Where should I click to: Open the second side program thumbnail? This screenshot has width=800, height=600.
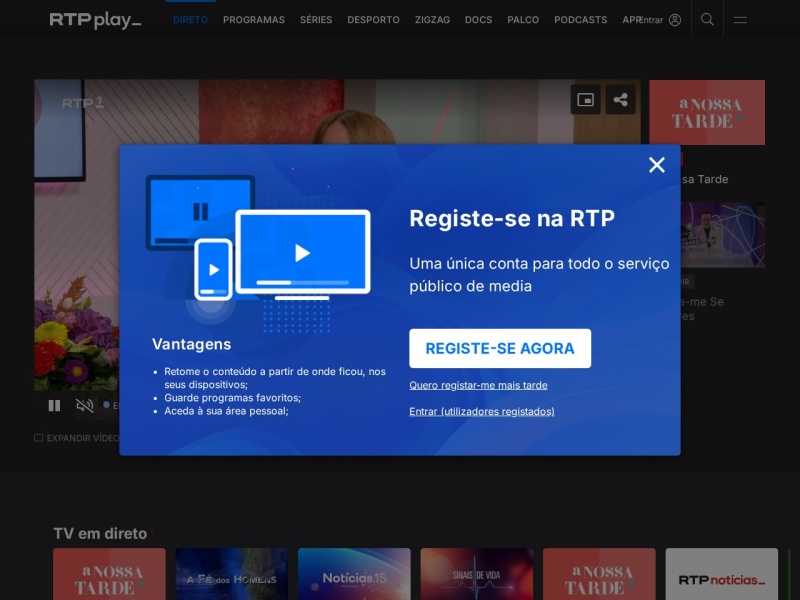pos(722,235)
